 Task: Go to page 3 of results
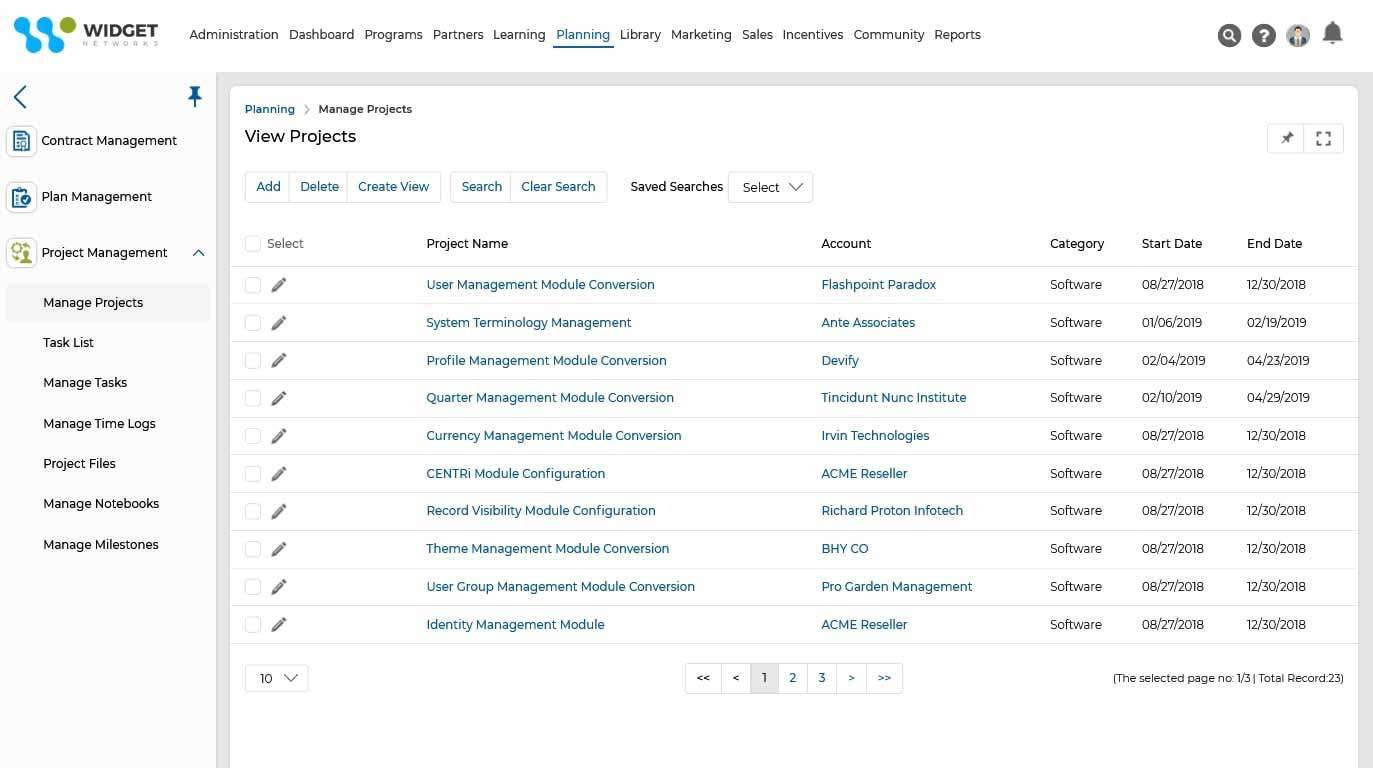(821, 678)
